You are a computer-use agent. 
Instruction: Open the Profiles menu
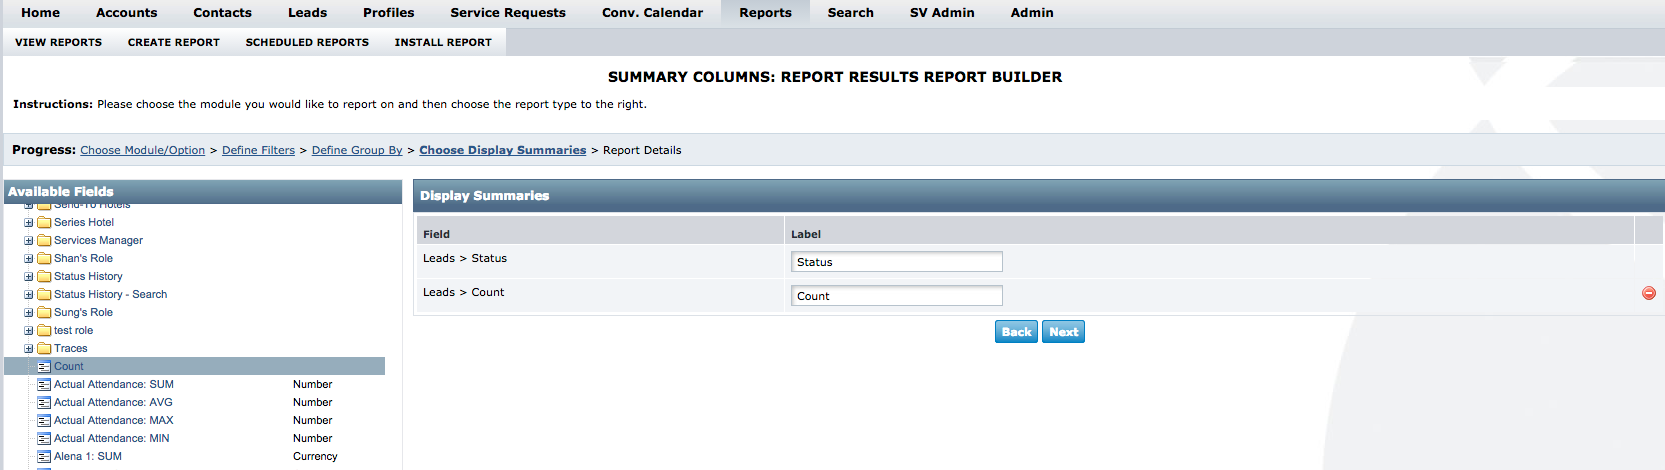pyautogui.click(x=388, y=13)
